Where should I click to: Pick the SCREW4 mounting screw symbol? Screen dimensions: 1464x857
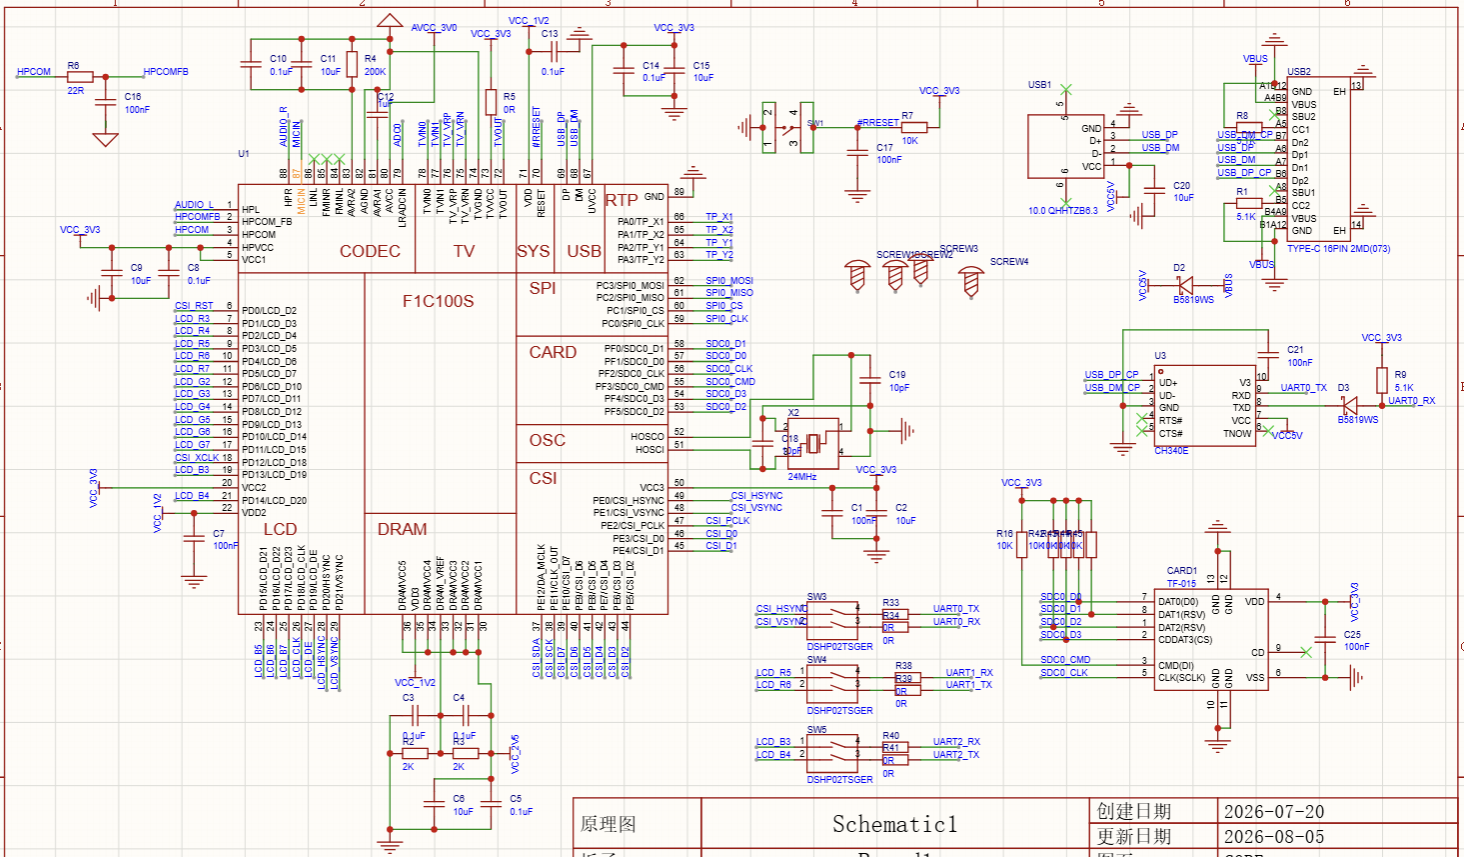[970, 281]
